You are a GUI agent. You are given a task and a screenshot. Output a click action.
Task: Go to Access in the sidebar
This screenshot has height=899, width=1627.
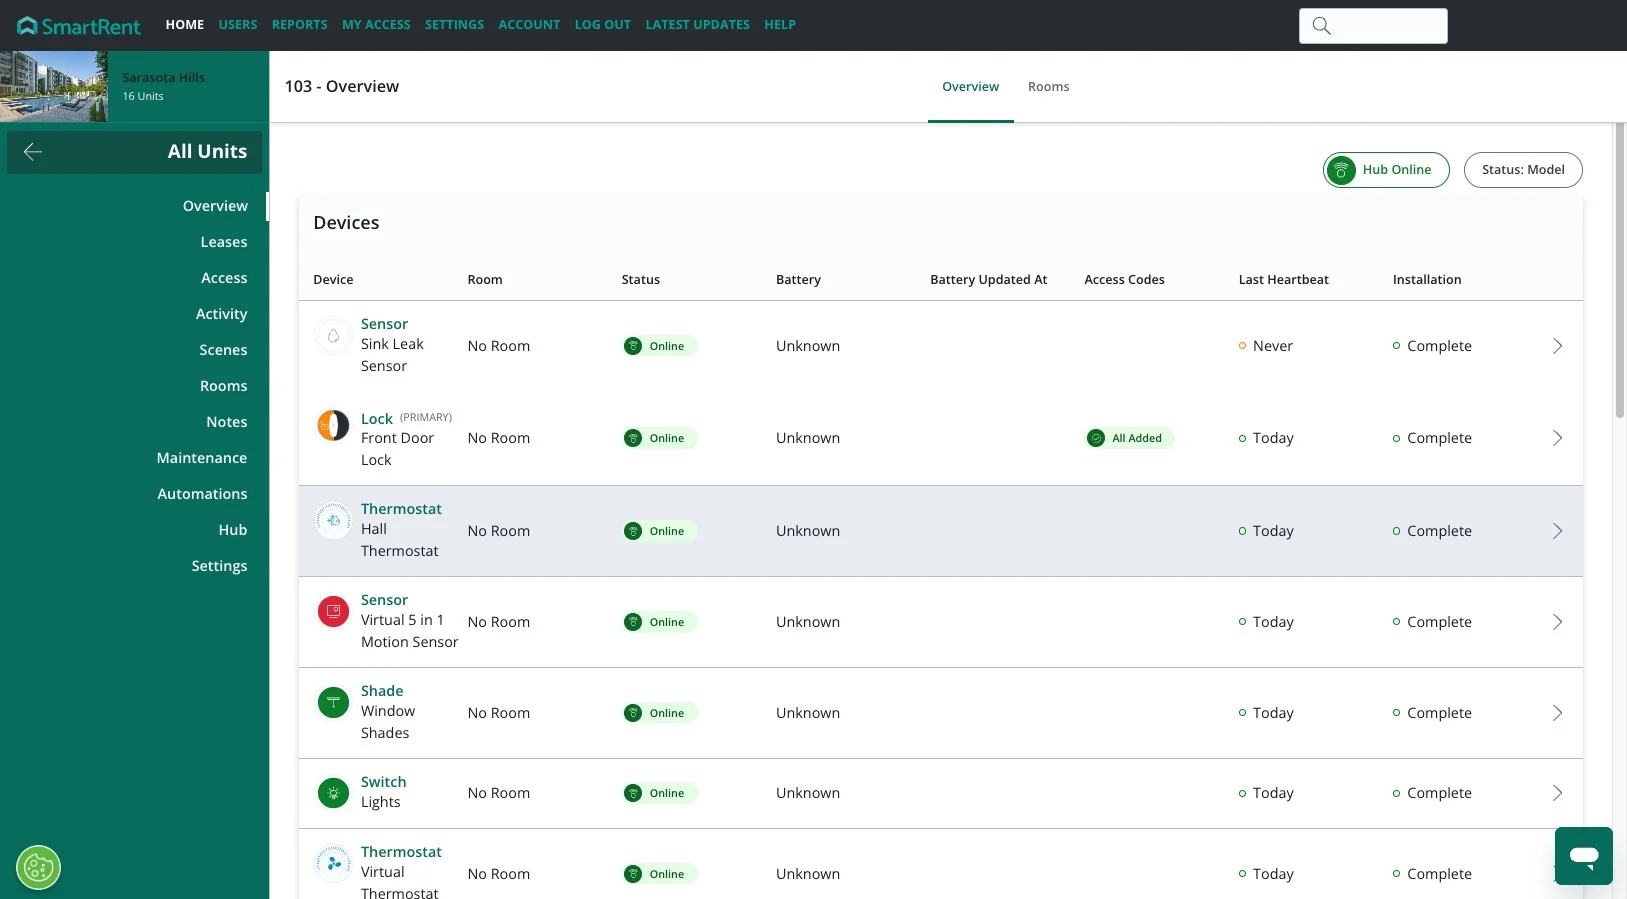(224, 278)
